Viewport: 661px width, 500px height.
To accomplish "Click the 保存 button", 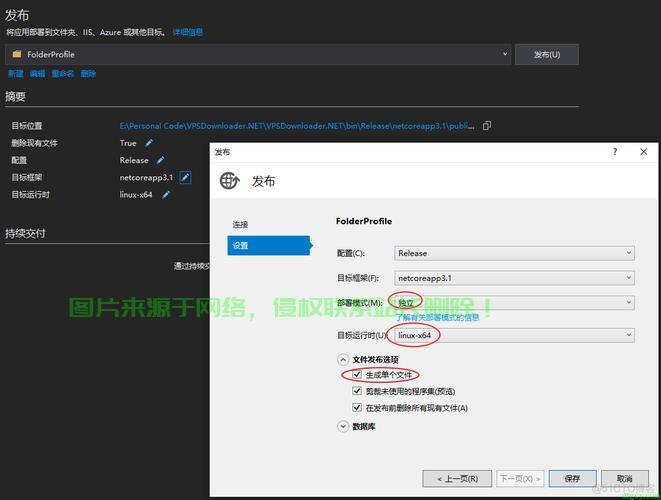I will coord(573,478).
